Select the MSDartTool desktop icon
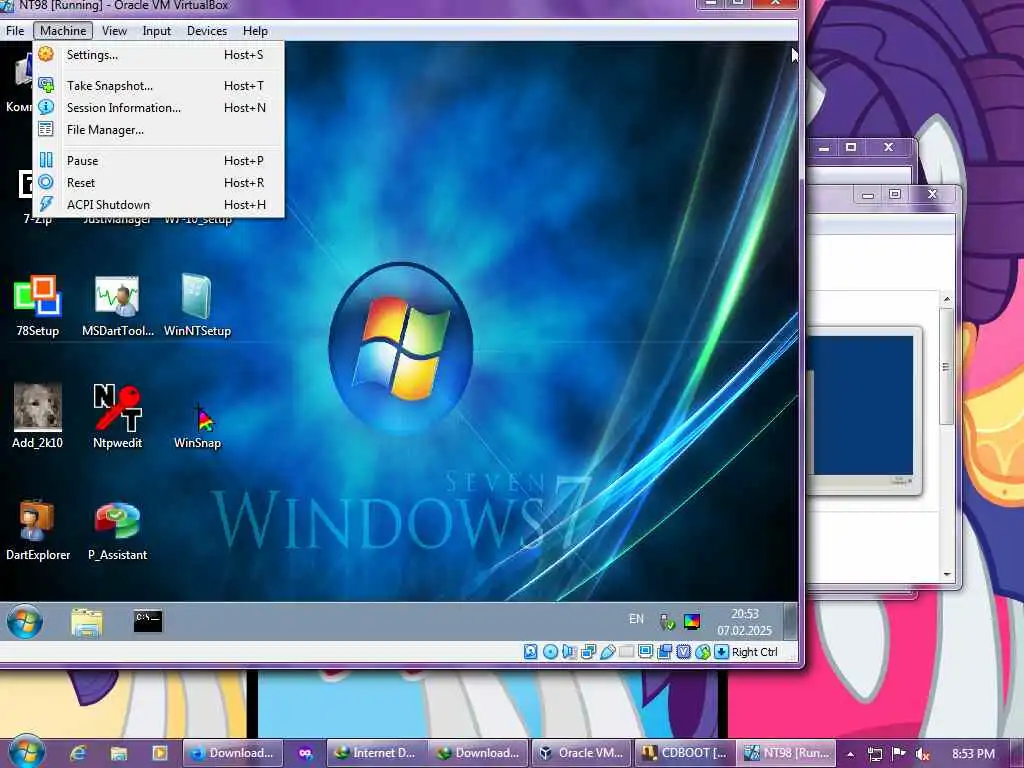 pyautogui.click(x=118, y=306)
